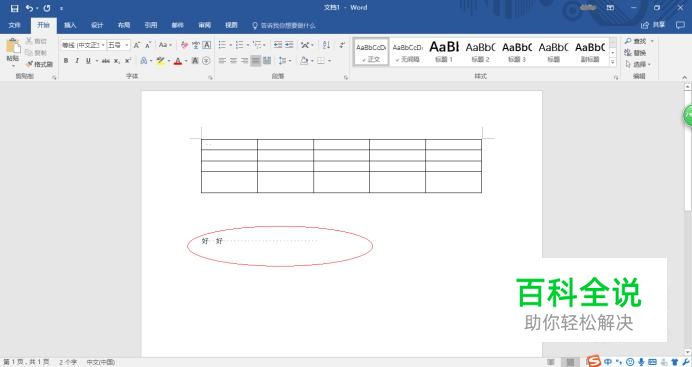
Task: Switch to the 插入 Insert tab
Action: click(70, 25)
